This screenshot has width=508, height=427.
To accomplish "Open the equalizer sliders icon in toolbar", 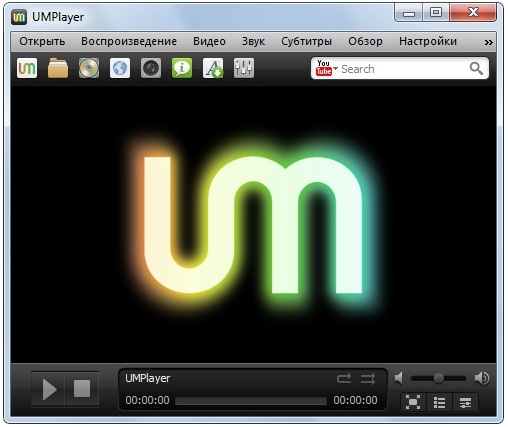I will (244, 68).
